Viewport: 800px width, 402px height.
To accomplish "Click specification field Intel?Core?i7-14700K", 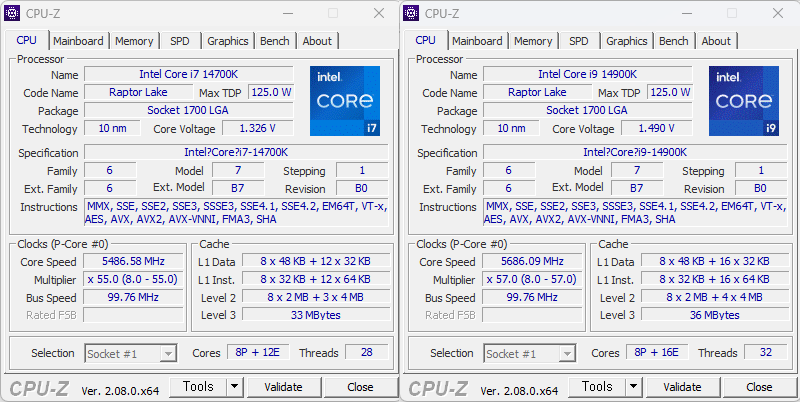I will [x=236, y=152].
